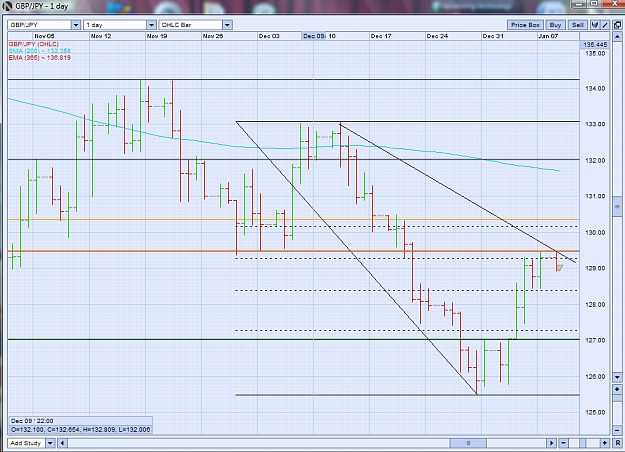Click the vertical scale down arrow
The width and height of the screenshot is (625, 452).
pos(617,377)
